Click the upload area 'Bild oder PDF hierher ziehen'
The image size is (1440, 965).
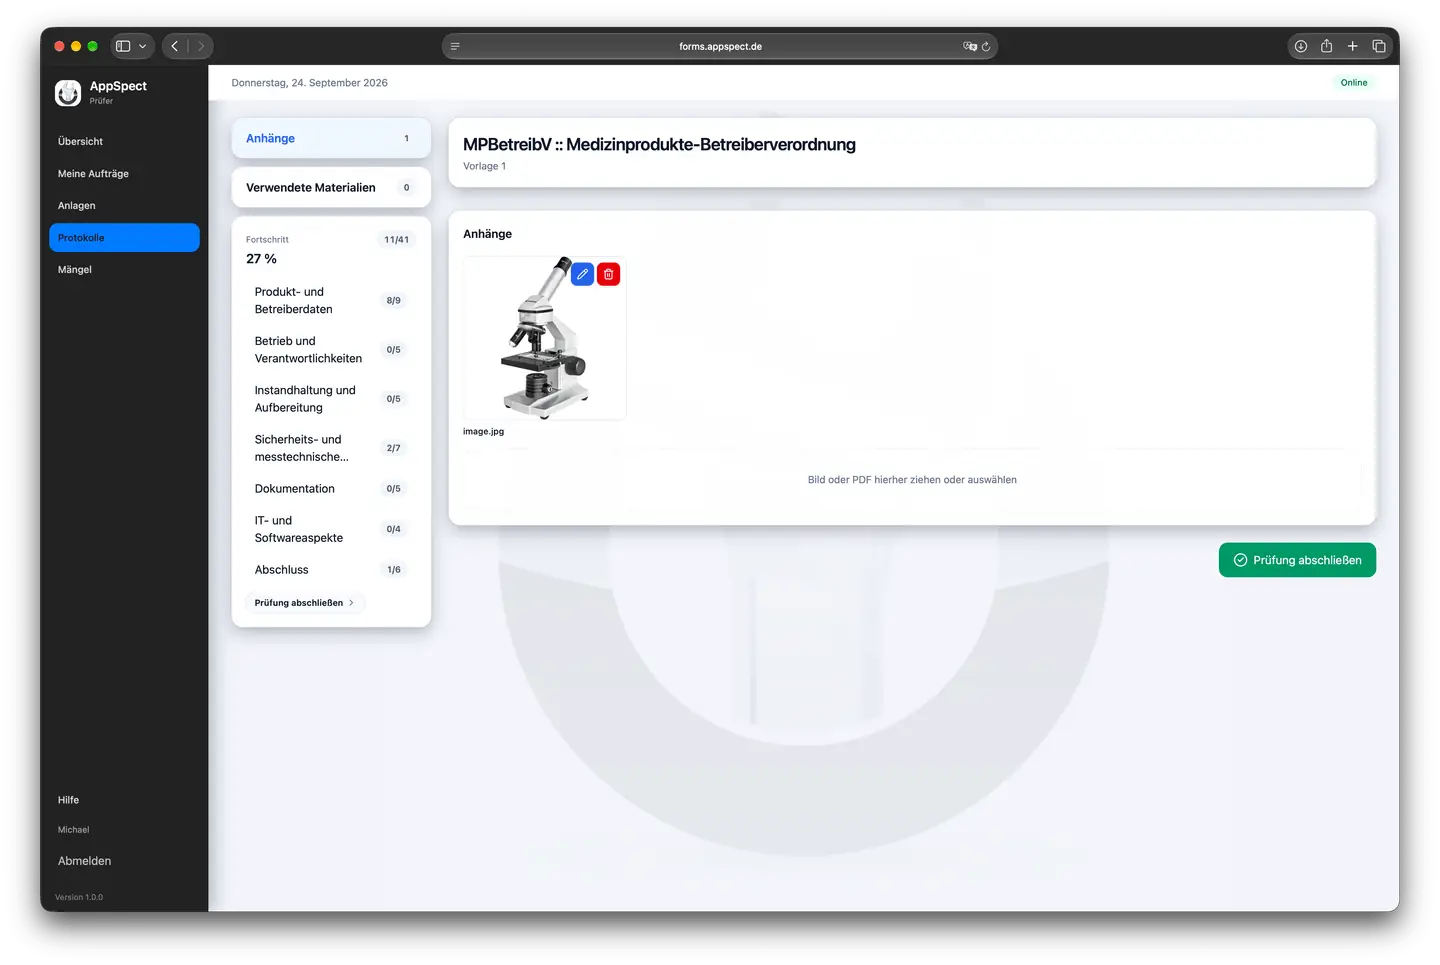[912, 480]
